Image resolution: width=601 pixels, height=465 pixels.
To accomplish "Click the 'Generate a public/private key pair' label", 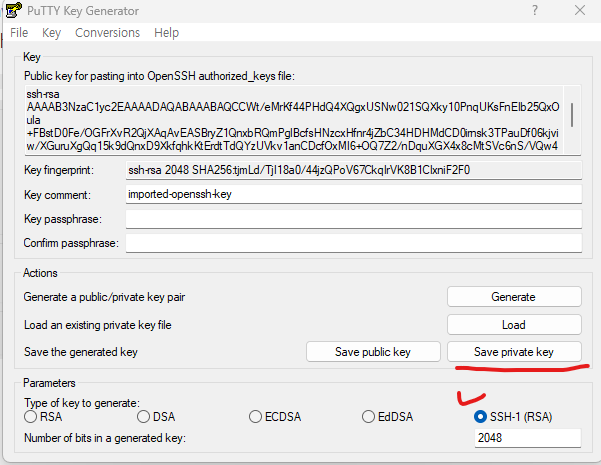I will point(104,297).
